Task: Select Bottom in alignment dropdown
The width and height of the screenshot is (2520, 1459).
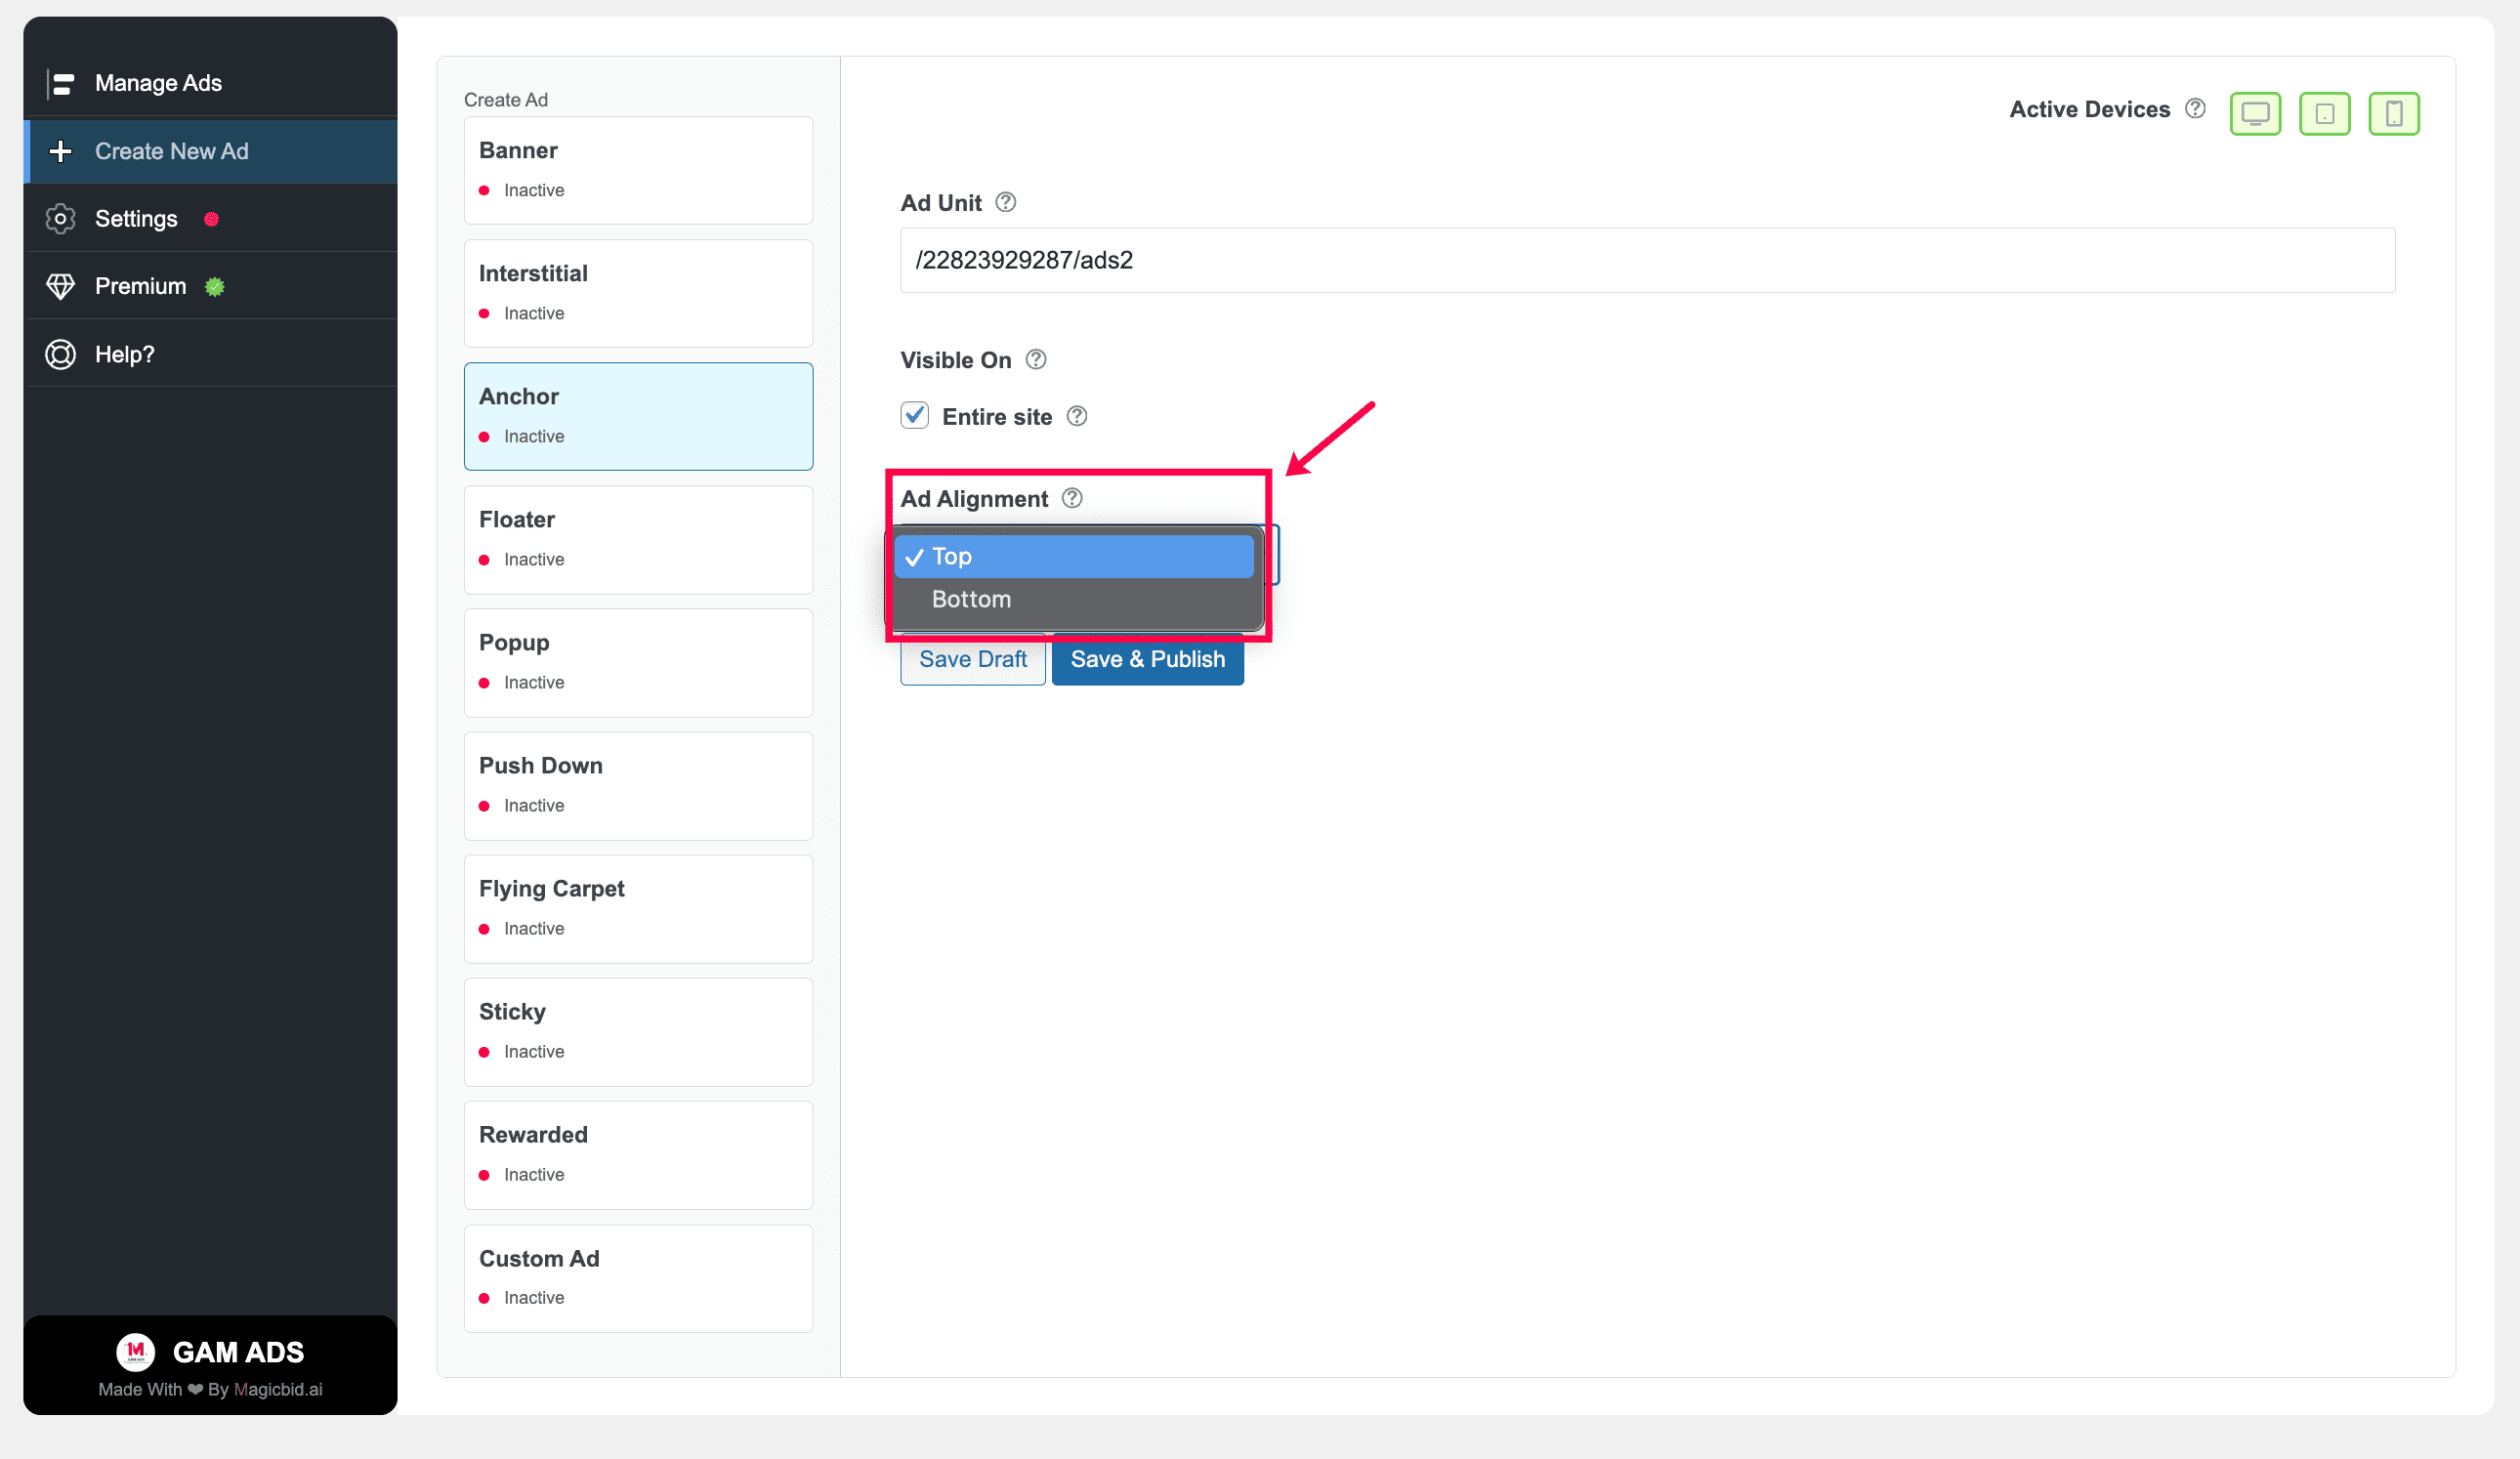Action: 1075,599
